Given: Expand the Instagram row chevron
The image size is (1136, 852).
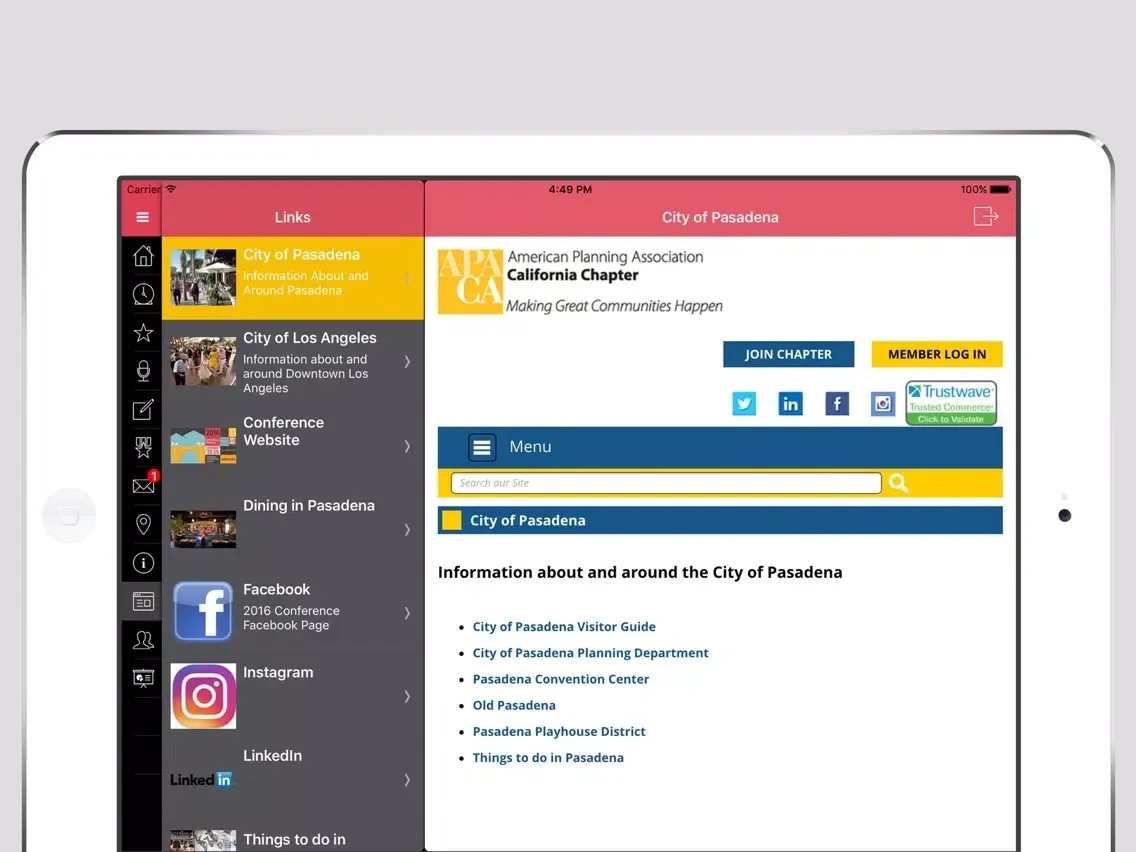Looking at the screenshot, I should pos(407,696).
